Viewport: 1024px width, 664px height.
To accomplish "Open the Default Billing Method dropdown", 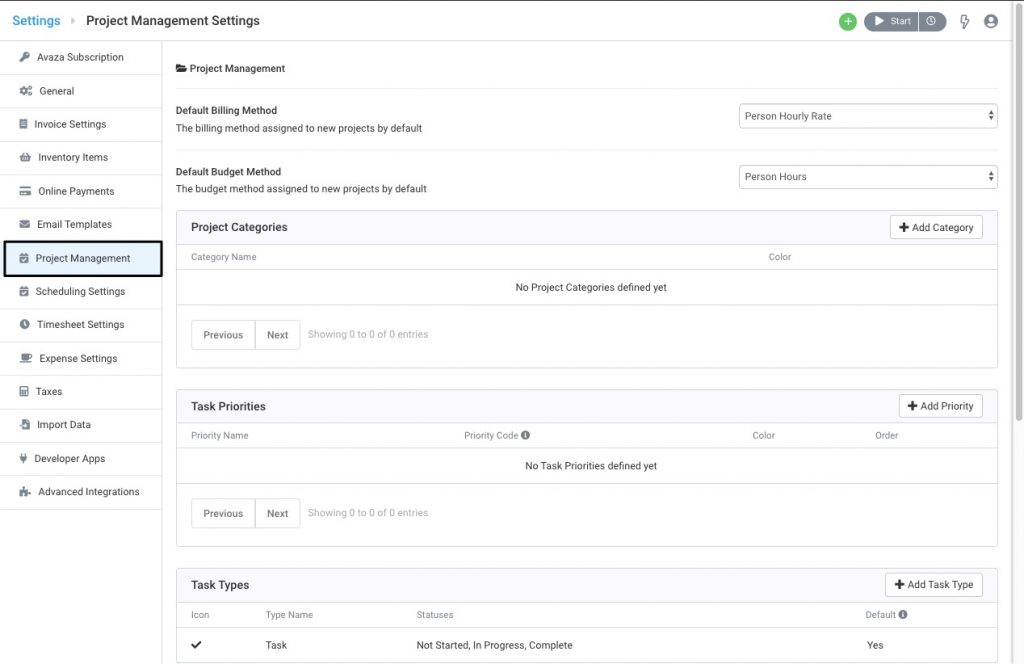I will (866, 115).
